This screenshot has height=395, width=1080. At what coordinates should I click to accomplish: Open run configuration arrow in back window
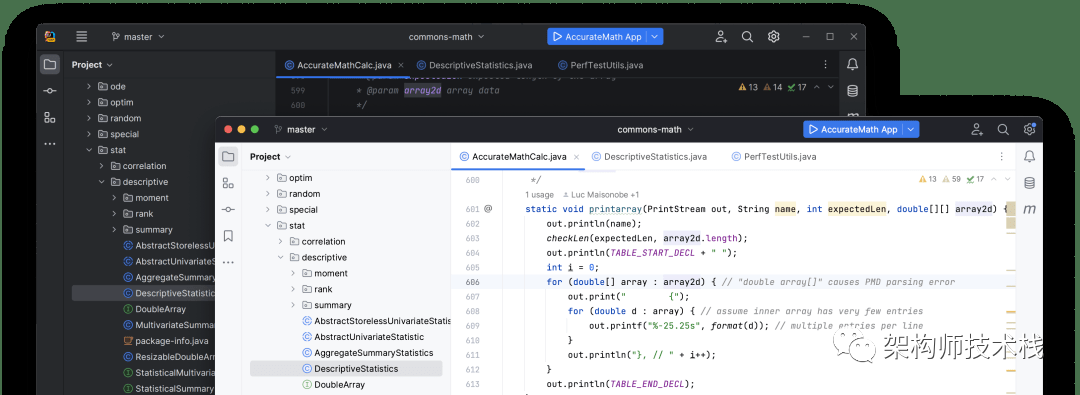click(x=655, y=37)
